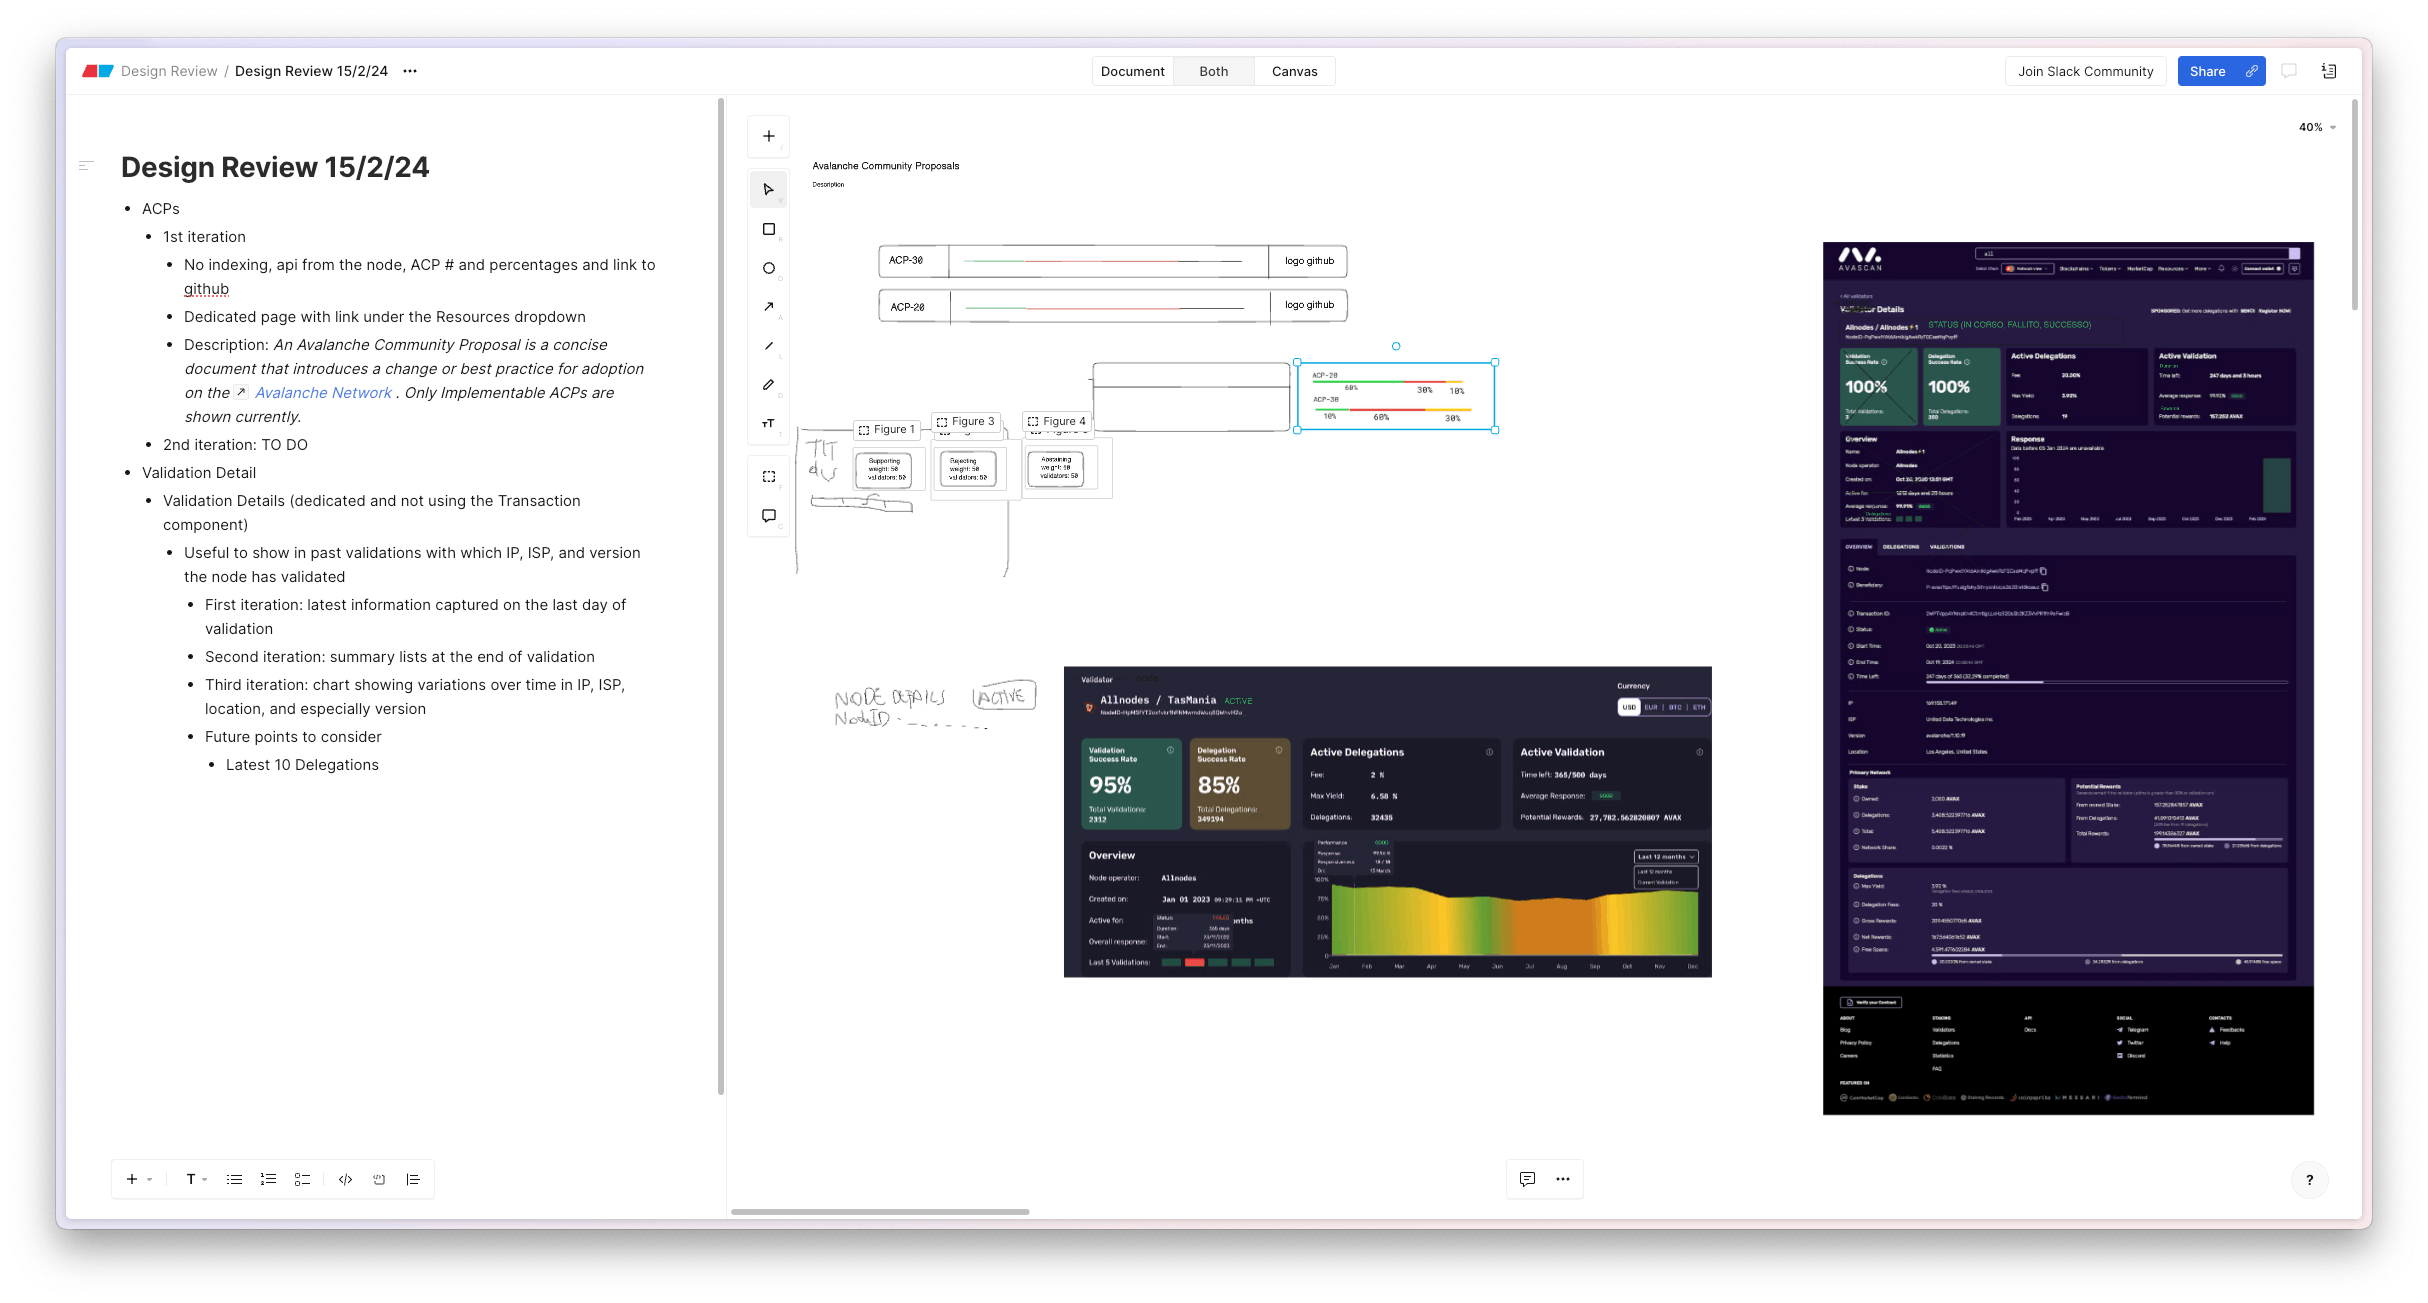2428x1303 pixels.
Task: Click the Eraser logo icon
Action: pos(98,71)
